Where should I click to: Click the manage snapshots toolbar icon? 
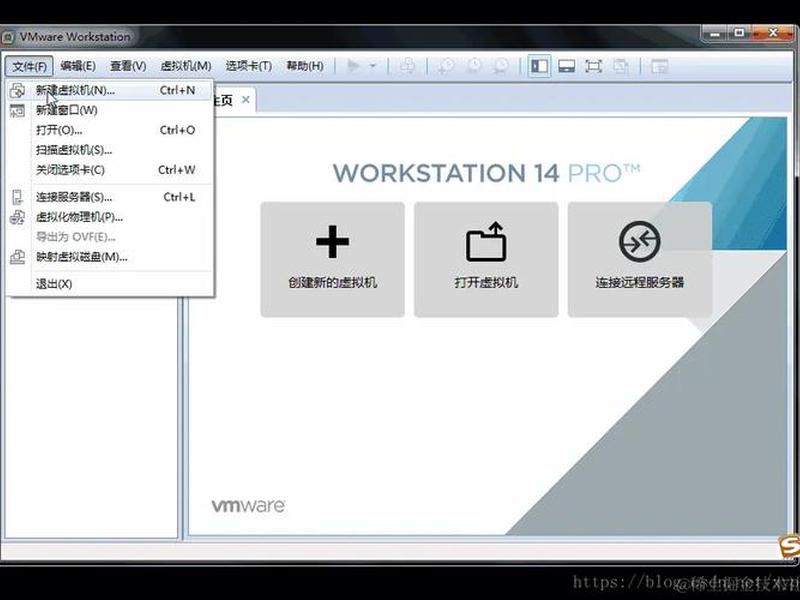pyautogui.click(x=501, y=66)
